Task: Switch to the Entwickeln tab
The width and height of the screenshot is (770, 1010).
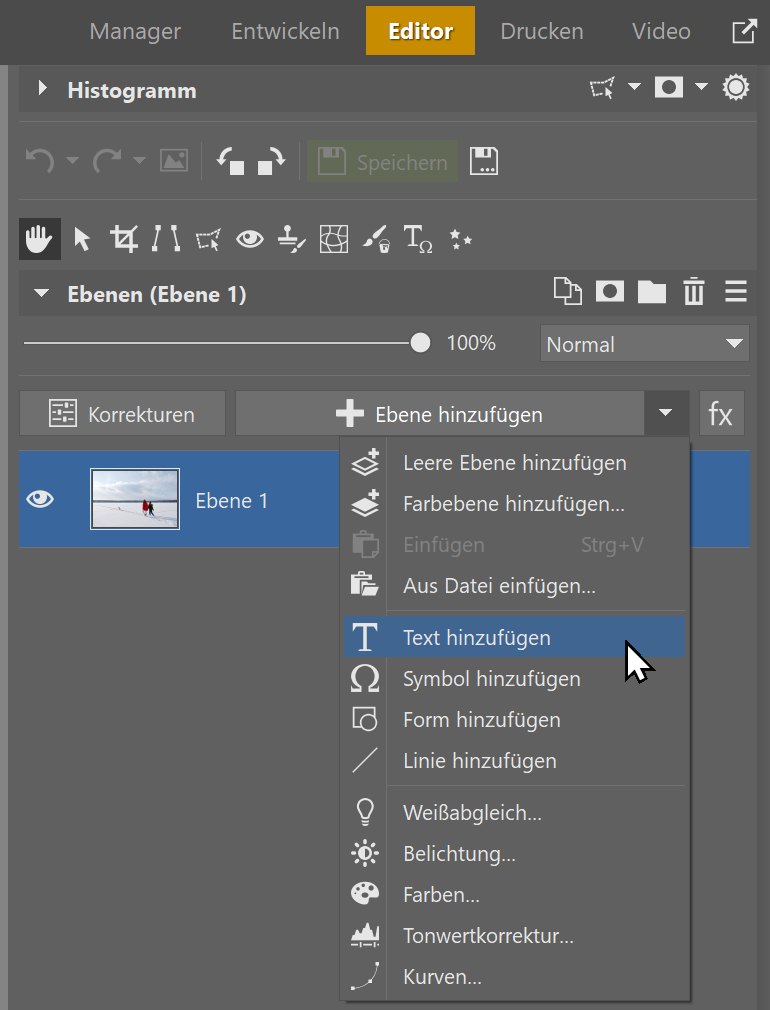Action: [x=285, y=31]
